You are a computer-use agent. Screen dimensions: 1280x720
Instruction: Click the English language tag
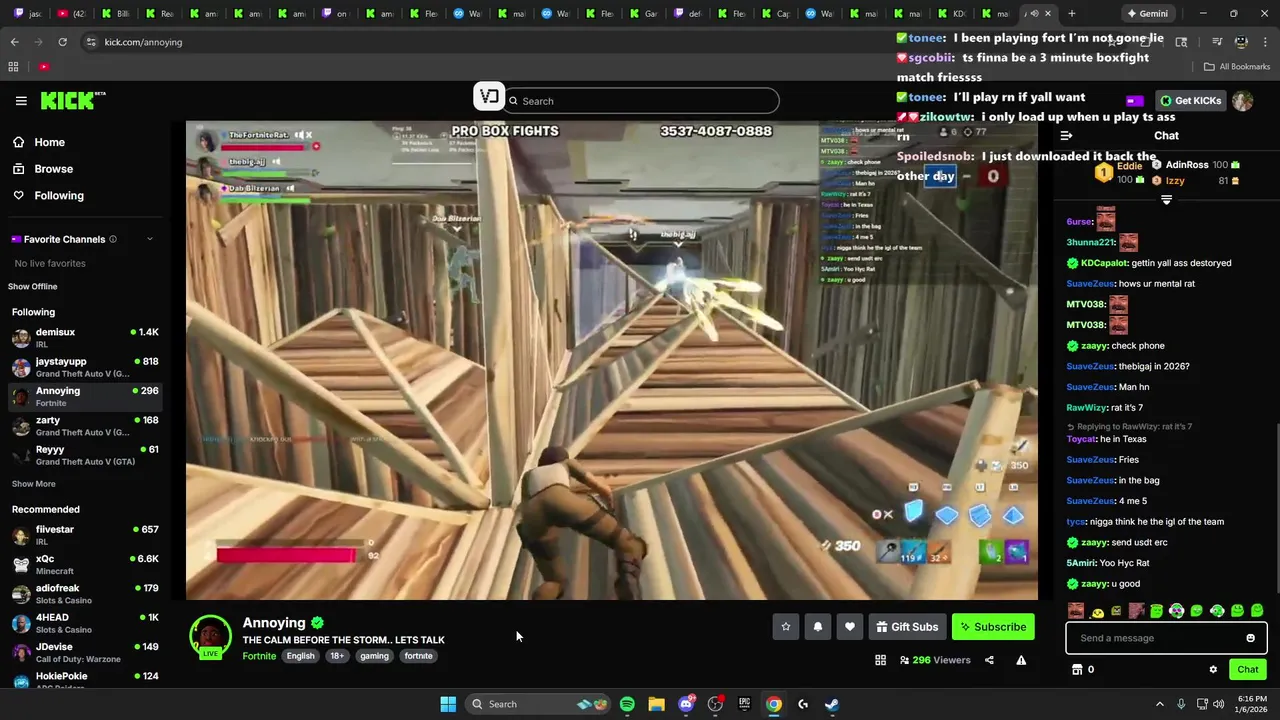tap(300, 656)
